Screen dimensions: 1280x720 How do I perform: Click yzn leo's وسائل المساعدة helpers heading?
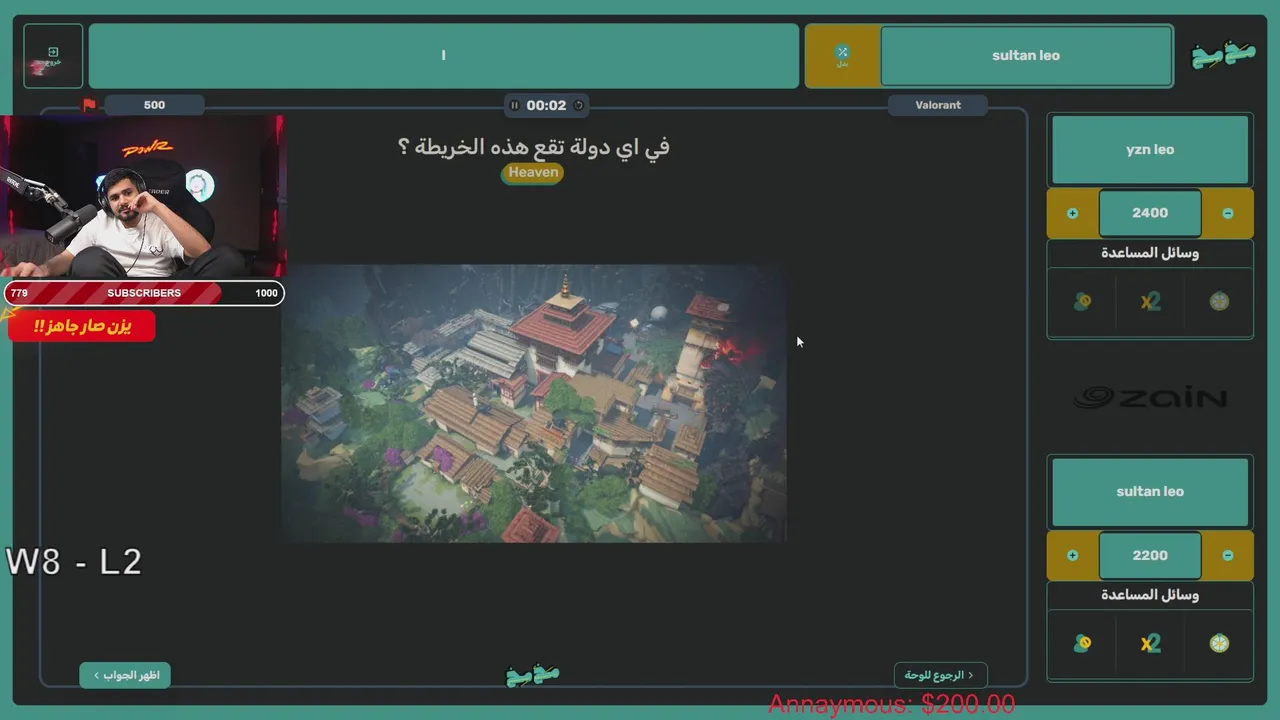(x=1150, y=253)
